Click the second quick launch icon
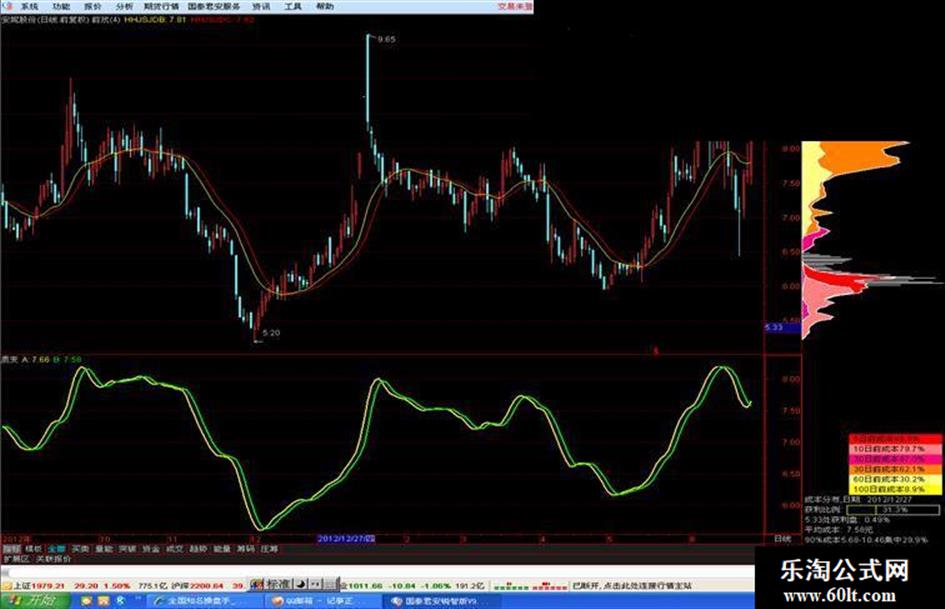 click(x=104, y=601)
